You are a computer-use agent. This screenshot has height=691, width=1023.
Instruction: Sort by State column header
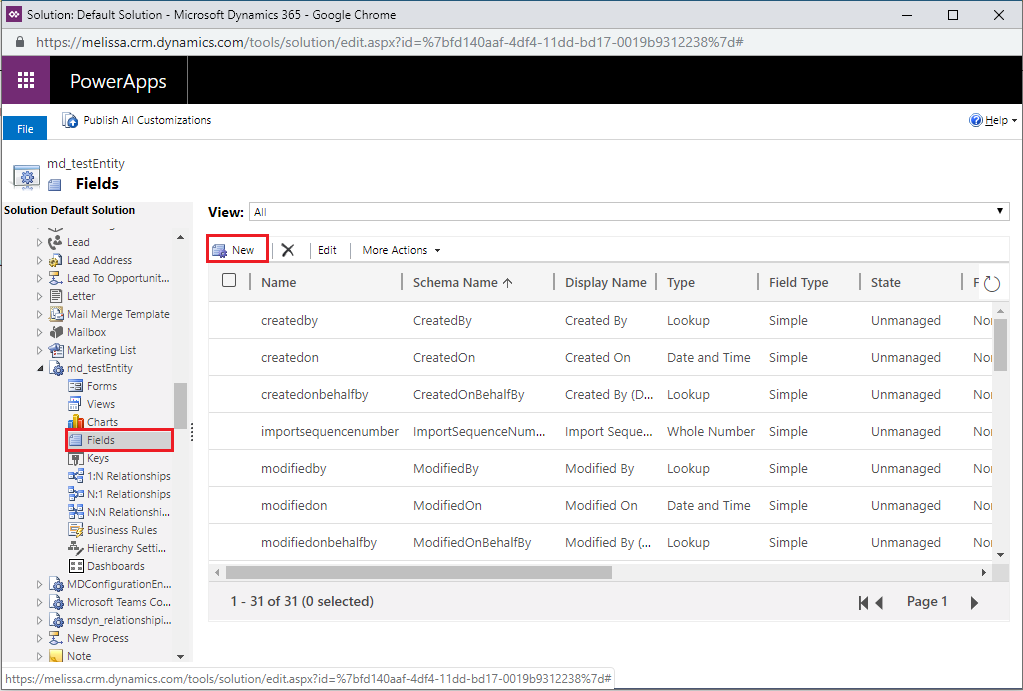point(885,283)
